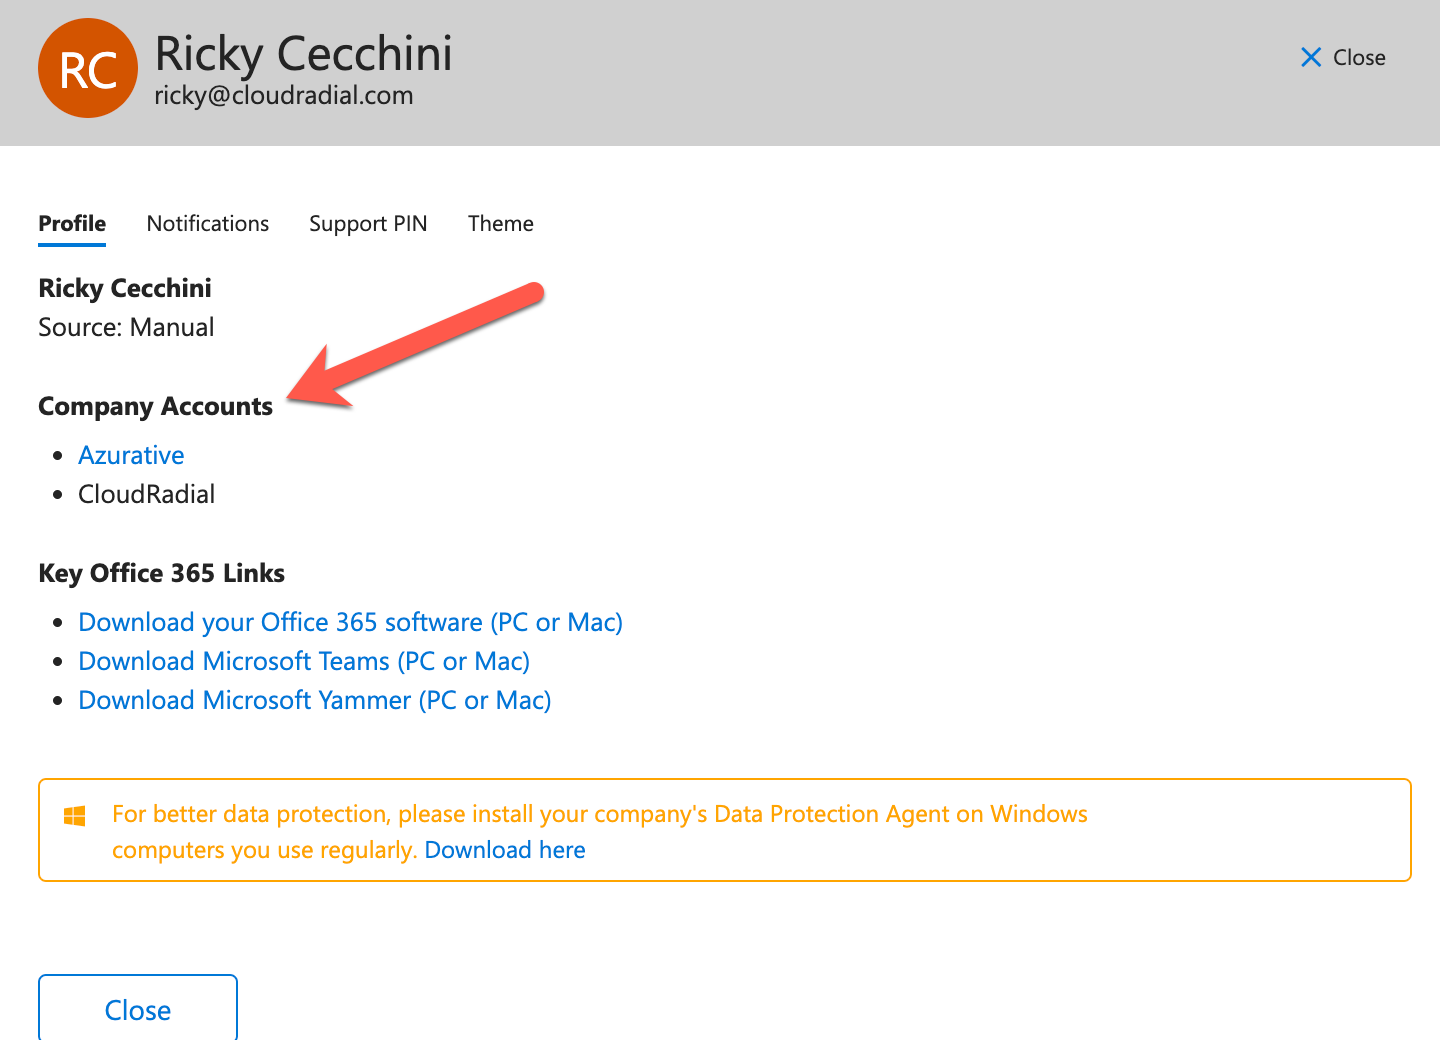The width and height of the screenshot is (1440, 1040).
Task: Click the Source: Manual text
Action: tap(126, 327)
